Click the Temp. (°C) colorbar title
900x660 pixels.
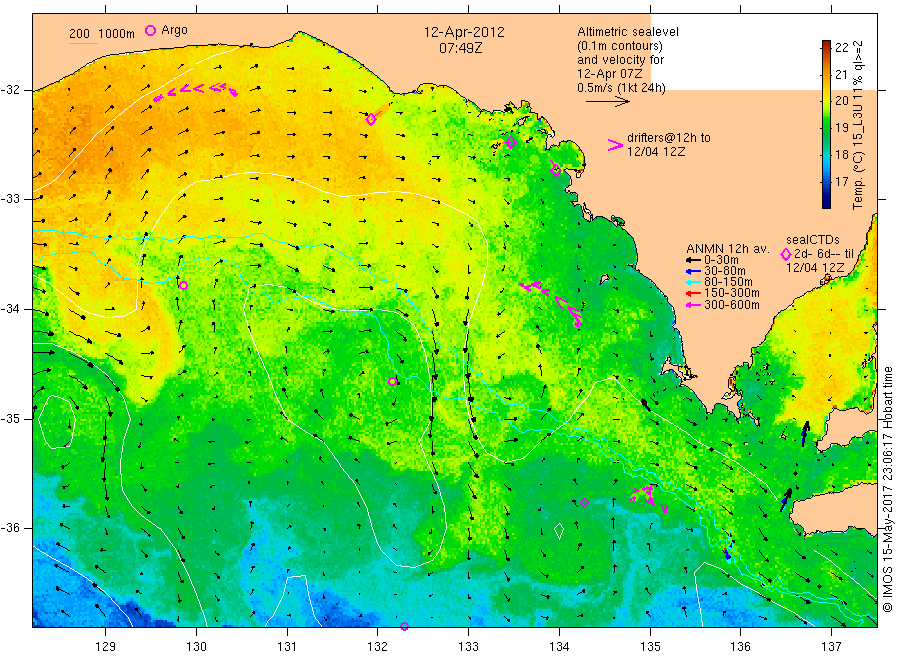(x=858, y=125)
